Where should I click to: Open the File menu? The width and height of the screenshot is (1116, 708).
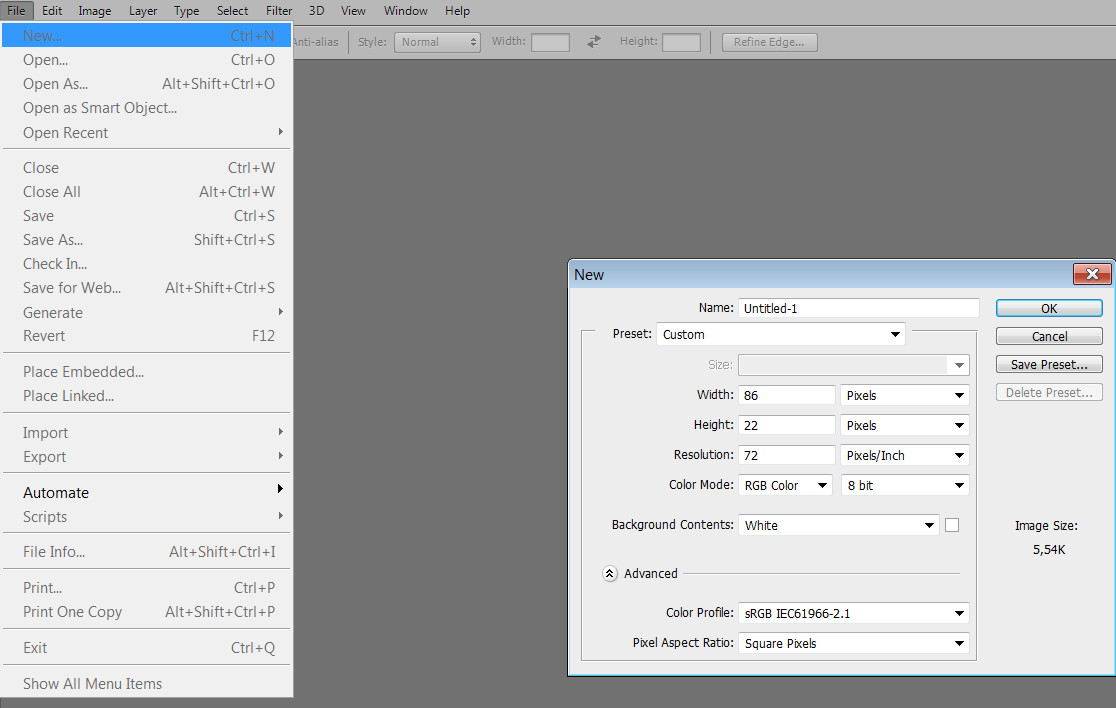(x=16, y=11)
